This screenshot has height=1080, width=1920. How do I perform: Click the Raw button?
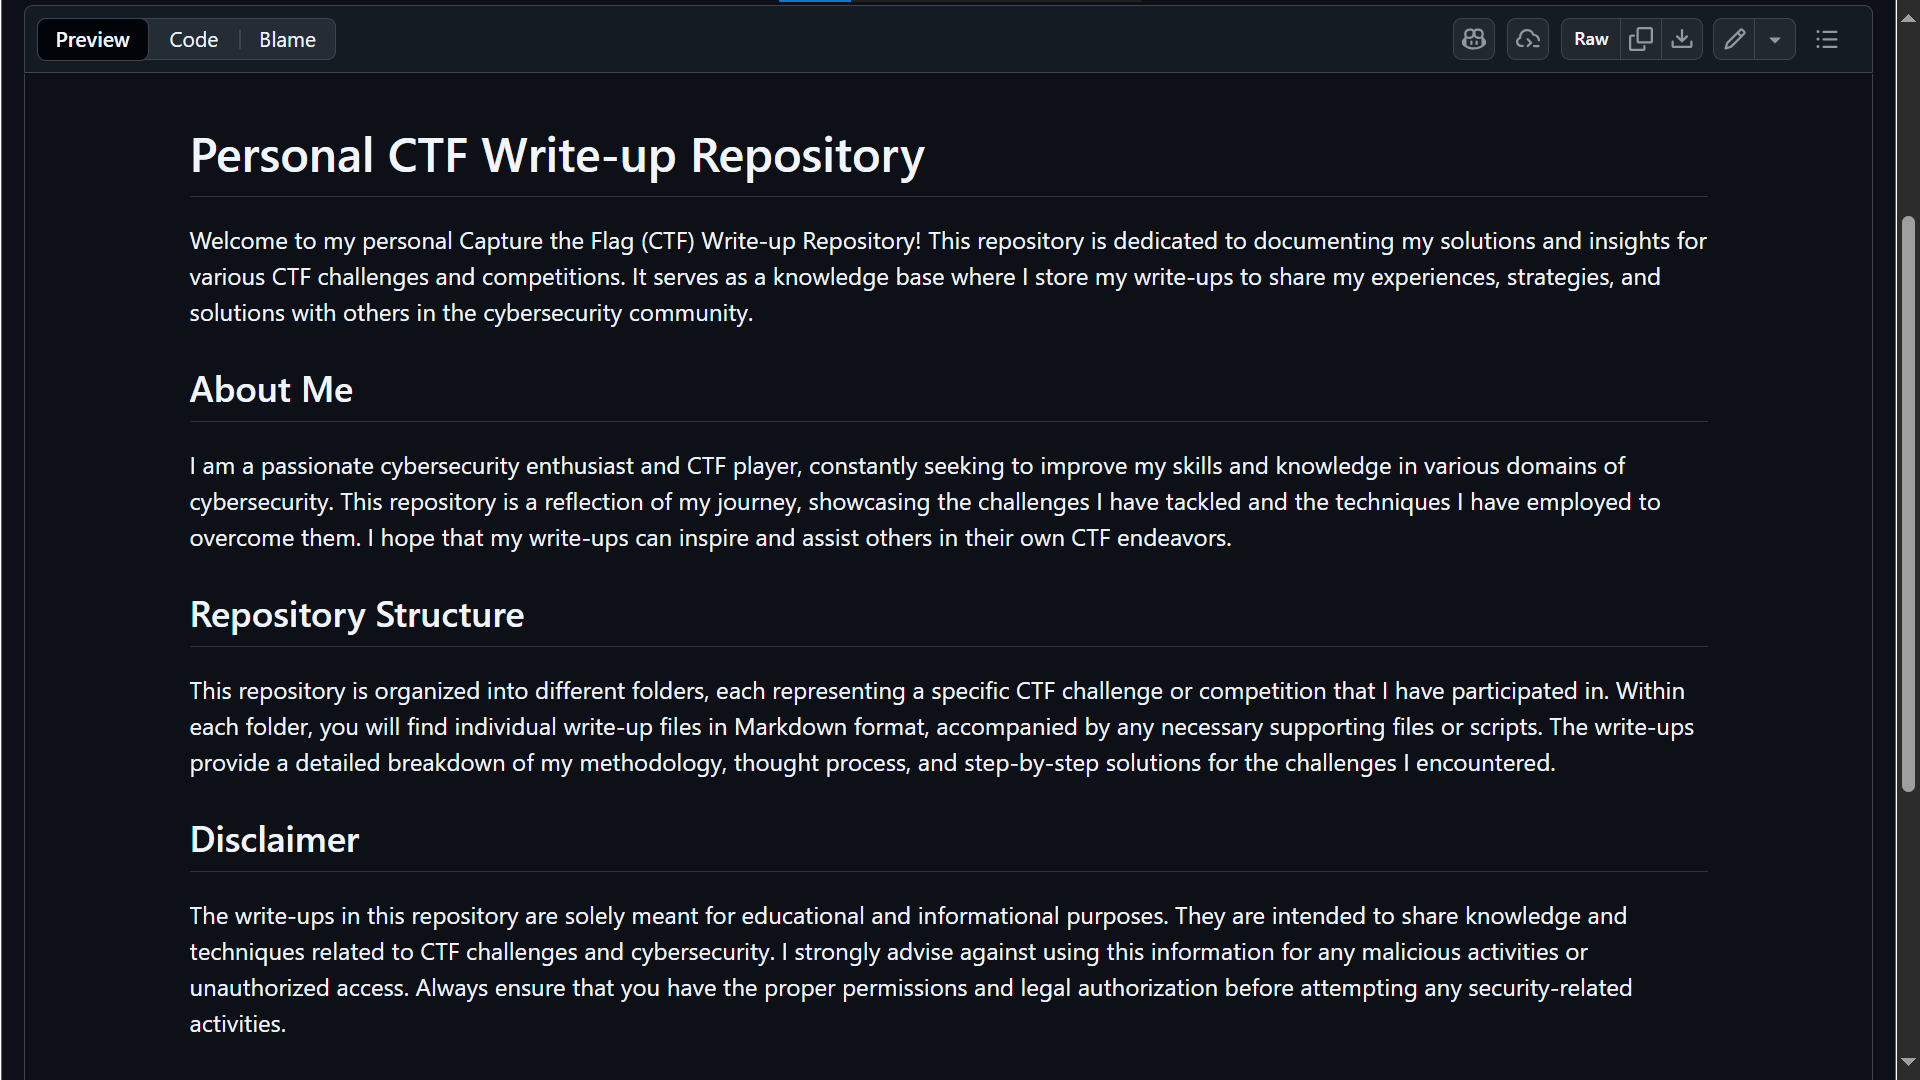click(1590, 39)
